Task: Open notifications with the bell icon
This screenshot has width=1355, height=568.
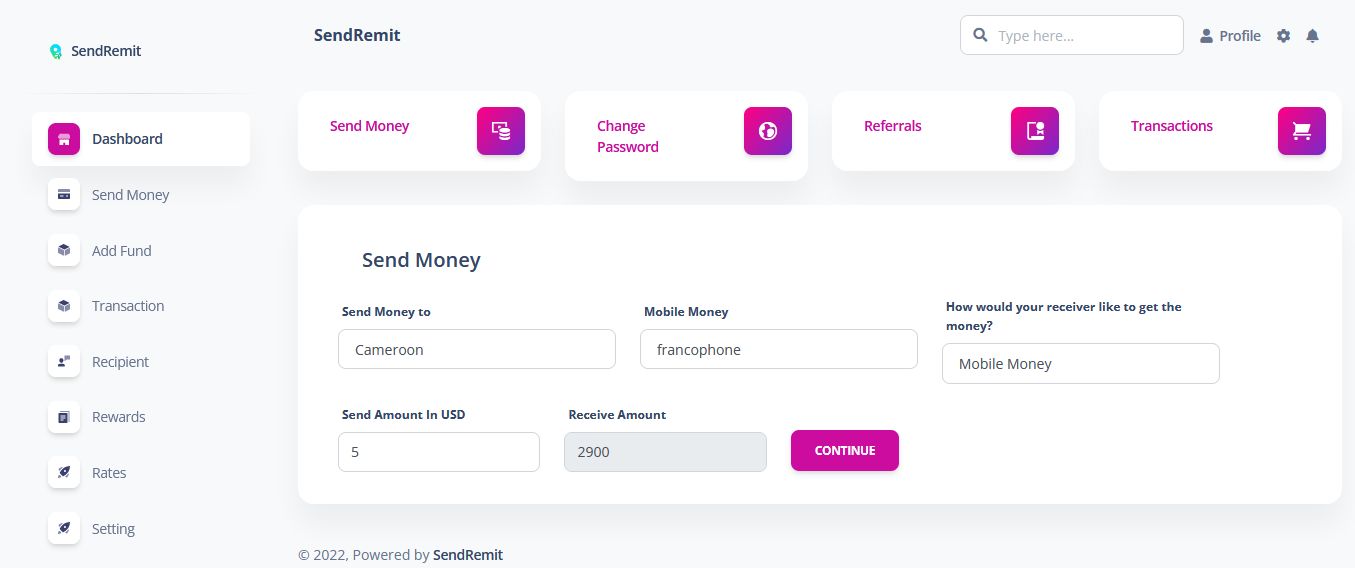Action: [x=1313, y=36]
